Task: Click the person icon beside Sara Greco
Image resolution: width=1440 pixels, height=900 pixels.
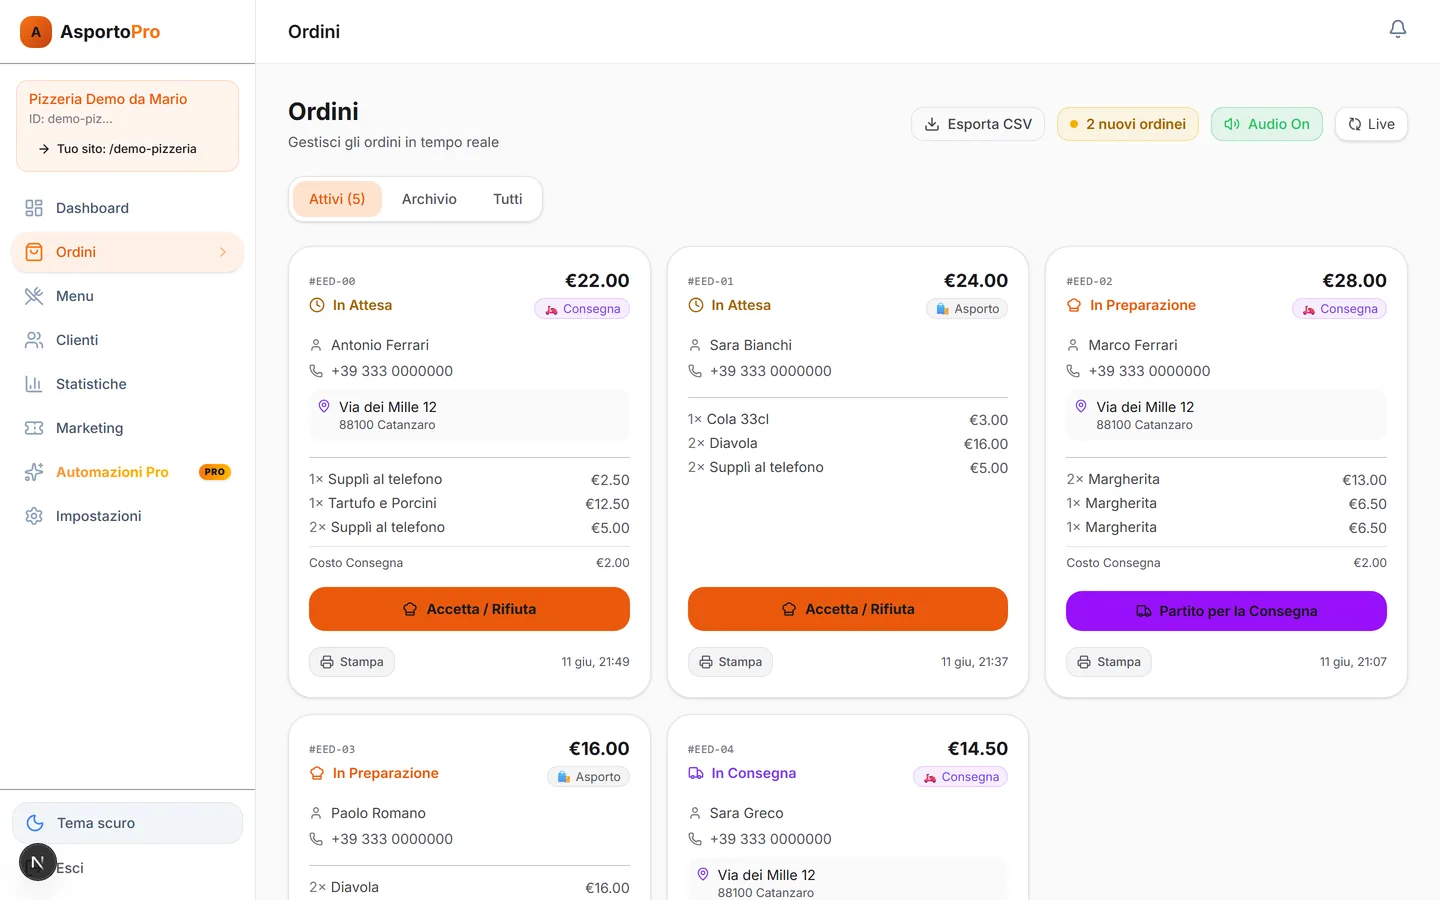Action: 695,813
